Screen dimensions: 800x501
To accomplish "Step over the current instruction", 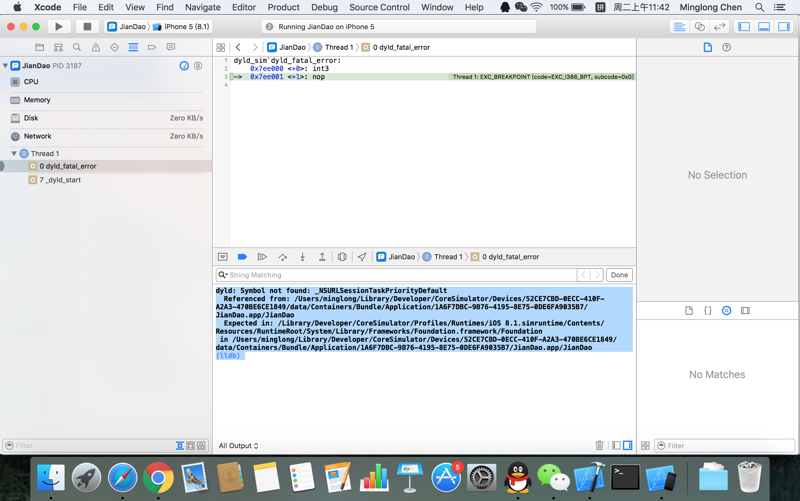I will pyautogui.click(x=283, y=257).
